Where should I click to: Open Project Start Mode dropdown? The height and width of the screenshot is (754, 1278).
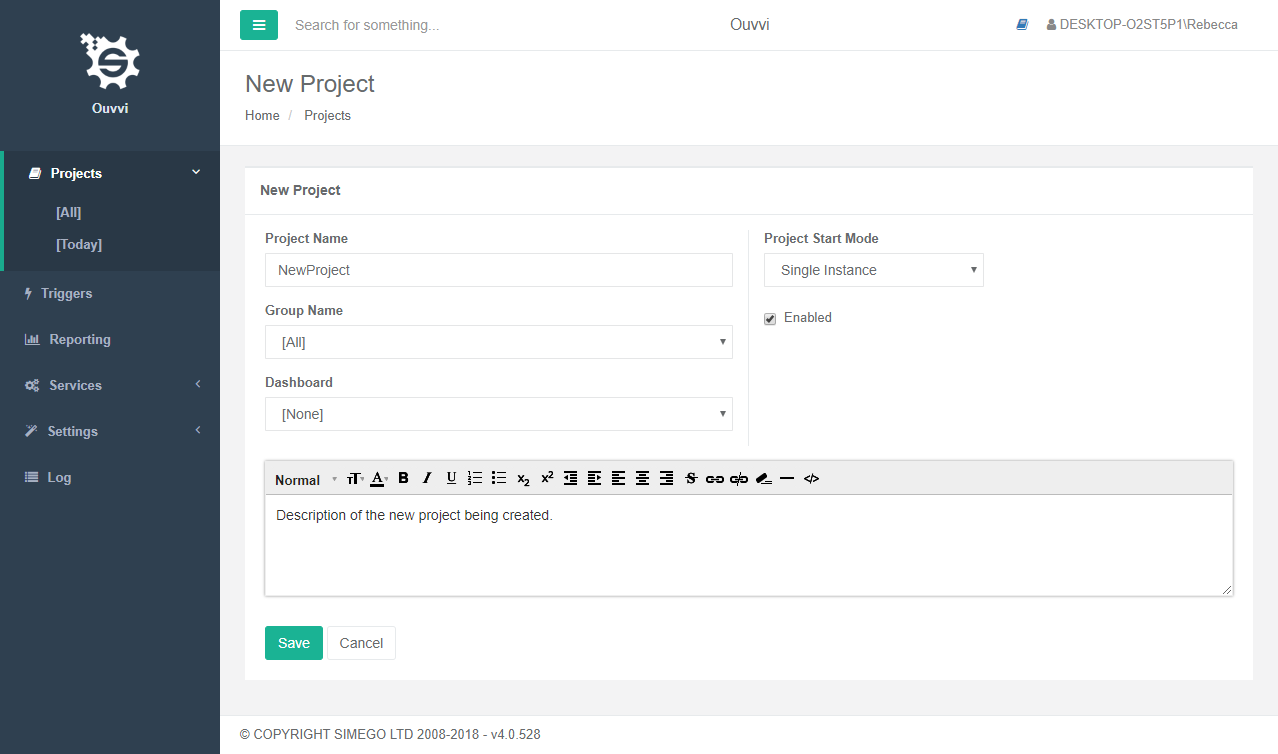pos(874,270)
